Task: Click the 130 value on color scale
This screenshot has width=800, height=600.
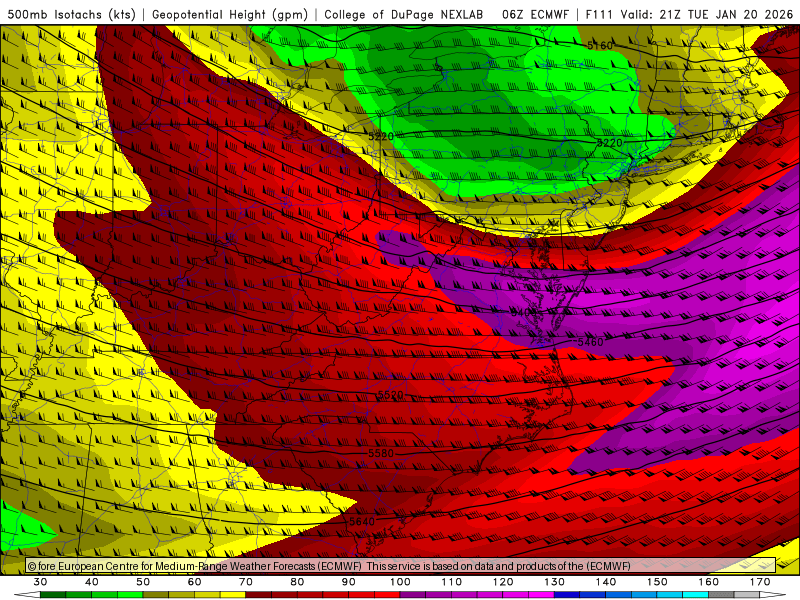Action: click(x=555, y=582)
